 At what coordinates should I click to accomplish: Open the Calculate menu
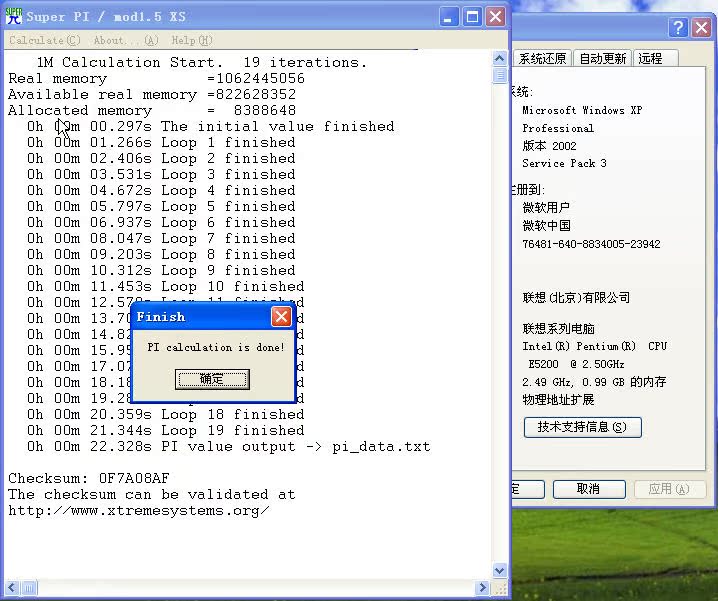[x=45, y=41]
